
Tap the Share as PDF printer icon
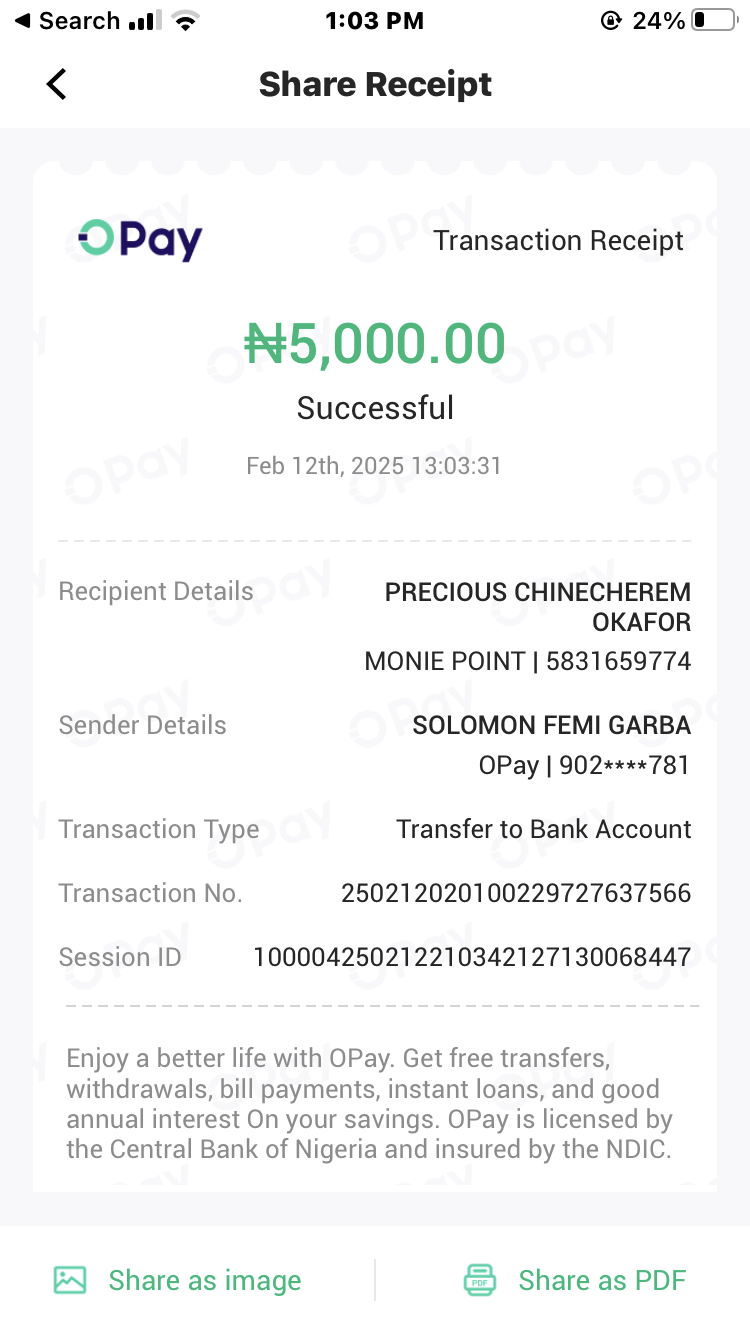pyautogui.click(x=480, y=1280)
